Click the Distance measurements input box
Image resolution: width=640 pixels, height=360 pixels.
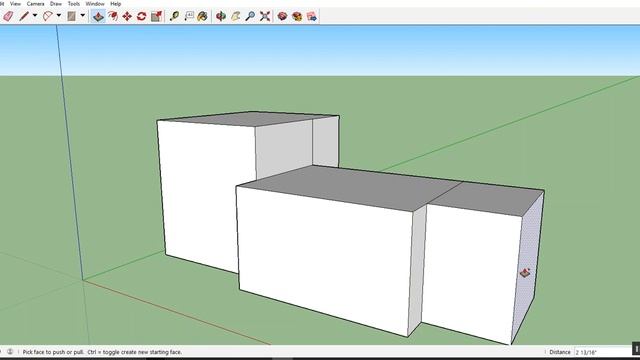click(602, 352)
